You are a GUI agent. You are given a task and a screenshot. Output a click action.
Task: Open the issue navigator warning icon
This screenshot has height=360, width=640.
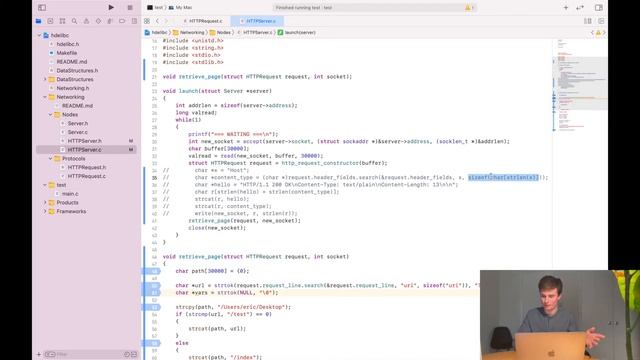86,21
